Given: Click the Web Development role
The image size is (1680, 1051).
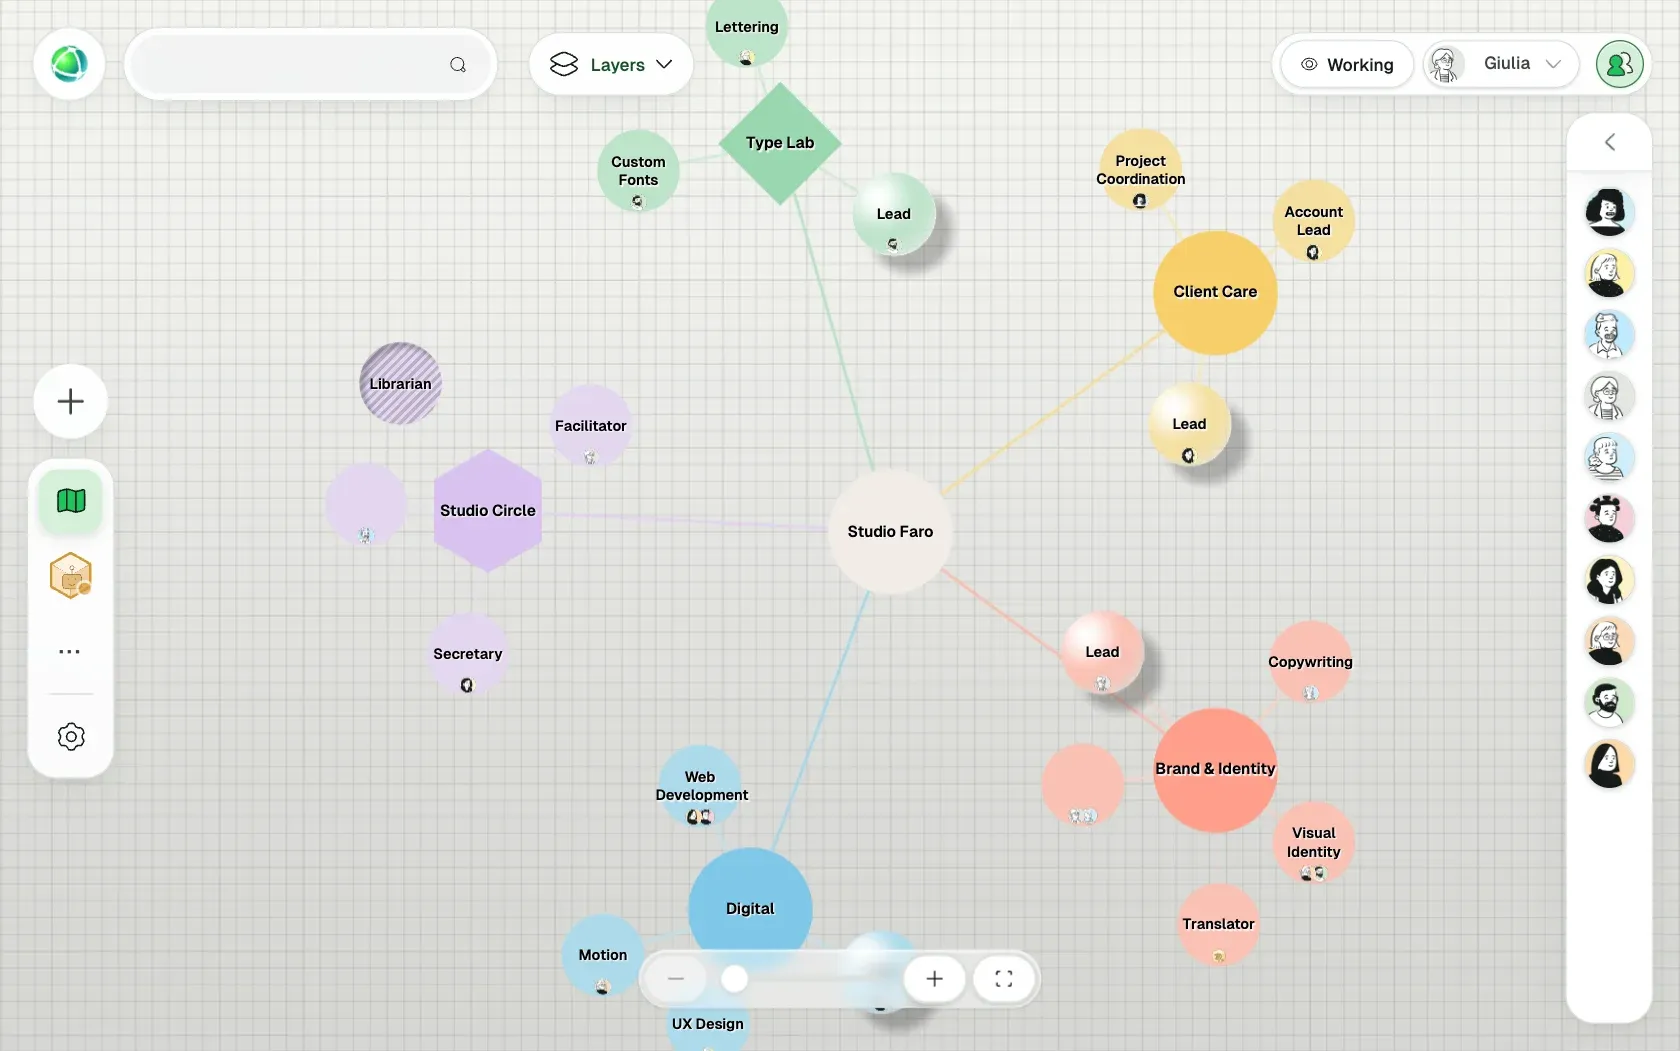Looking at the screenshot, I should tap(700, 786).
